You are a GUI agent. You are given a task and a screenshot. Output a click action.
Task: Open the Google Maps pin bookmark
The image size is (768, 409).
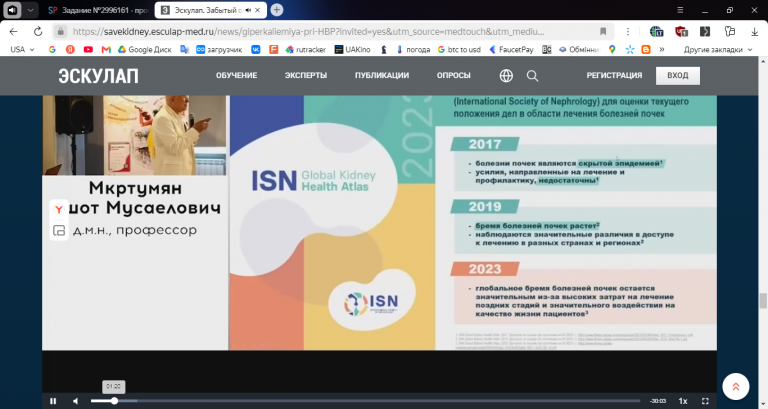(x=612, y=49)
